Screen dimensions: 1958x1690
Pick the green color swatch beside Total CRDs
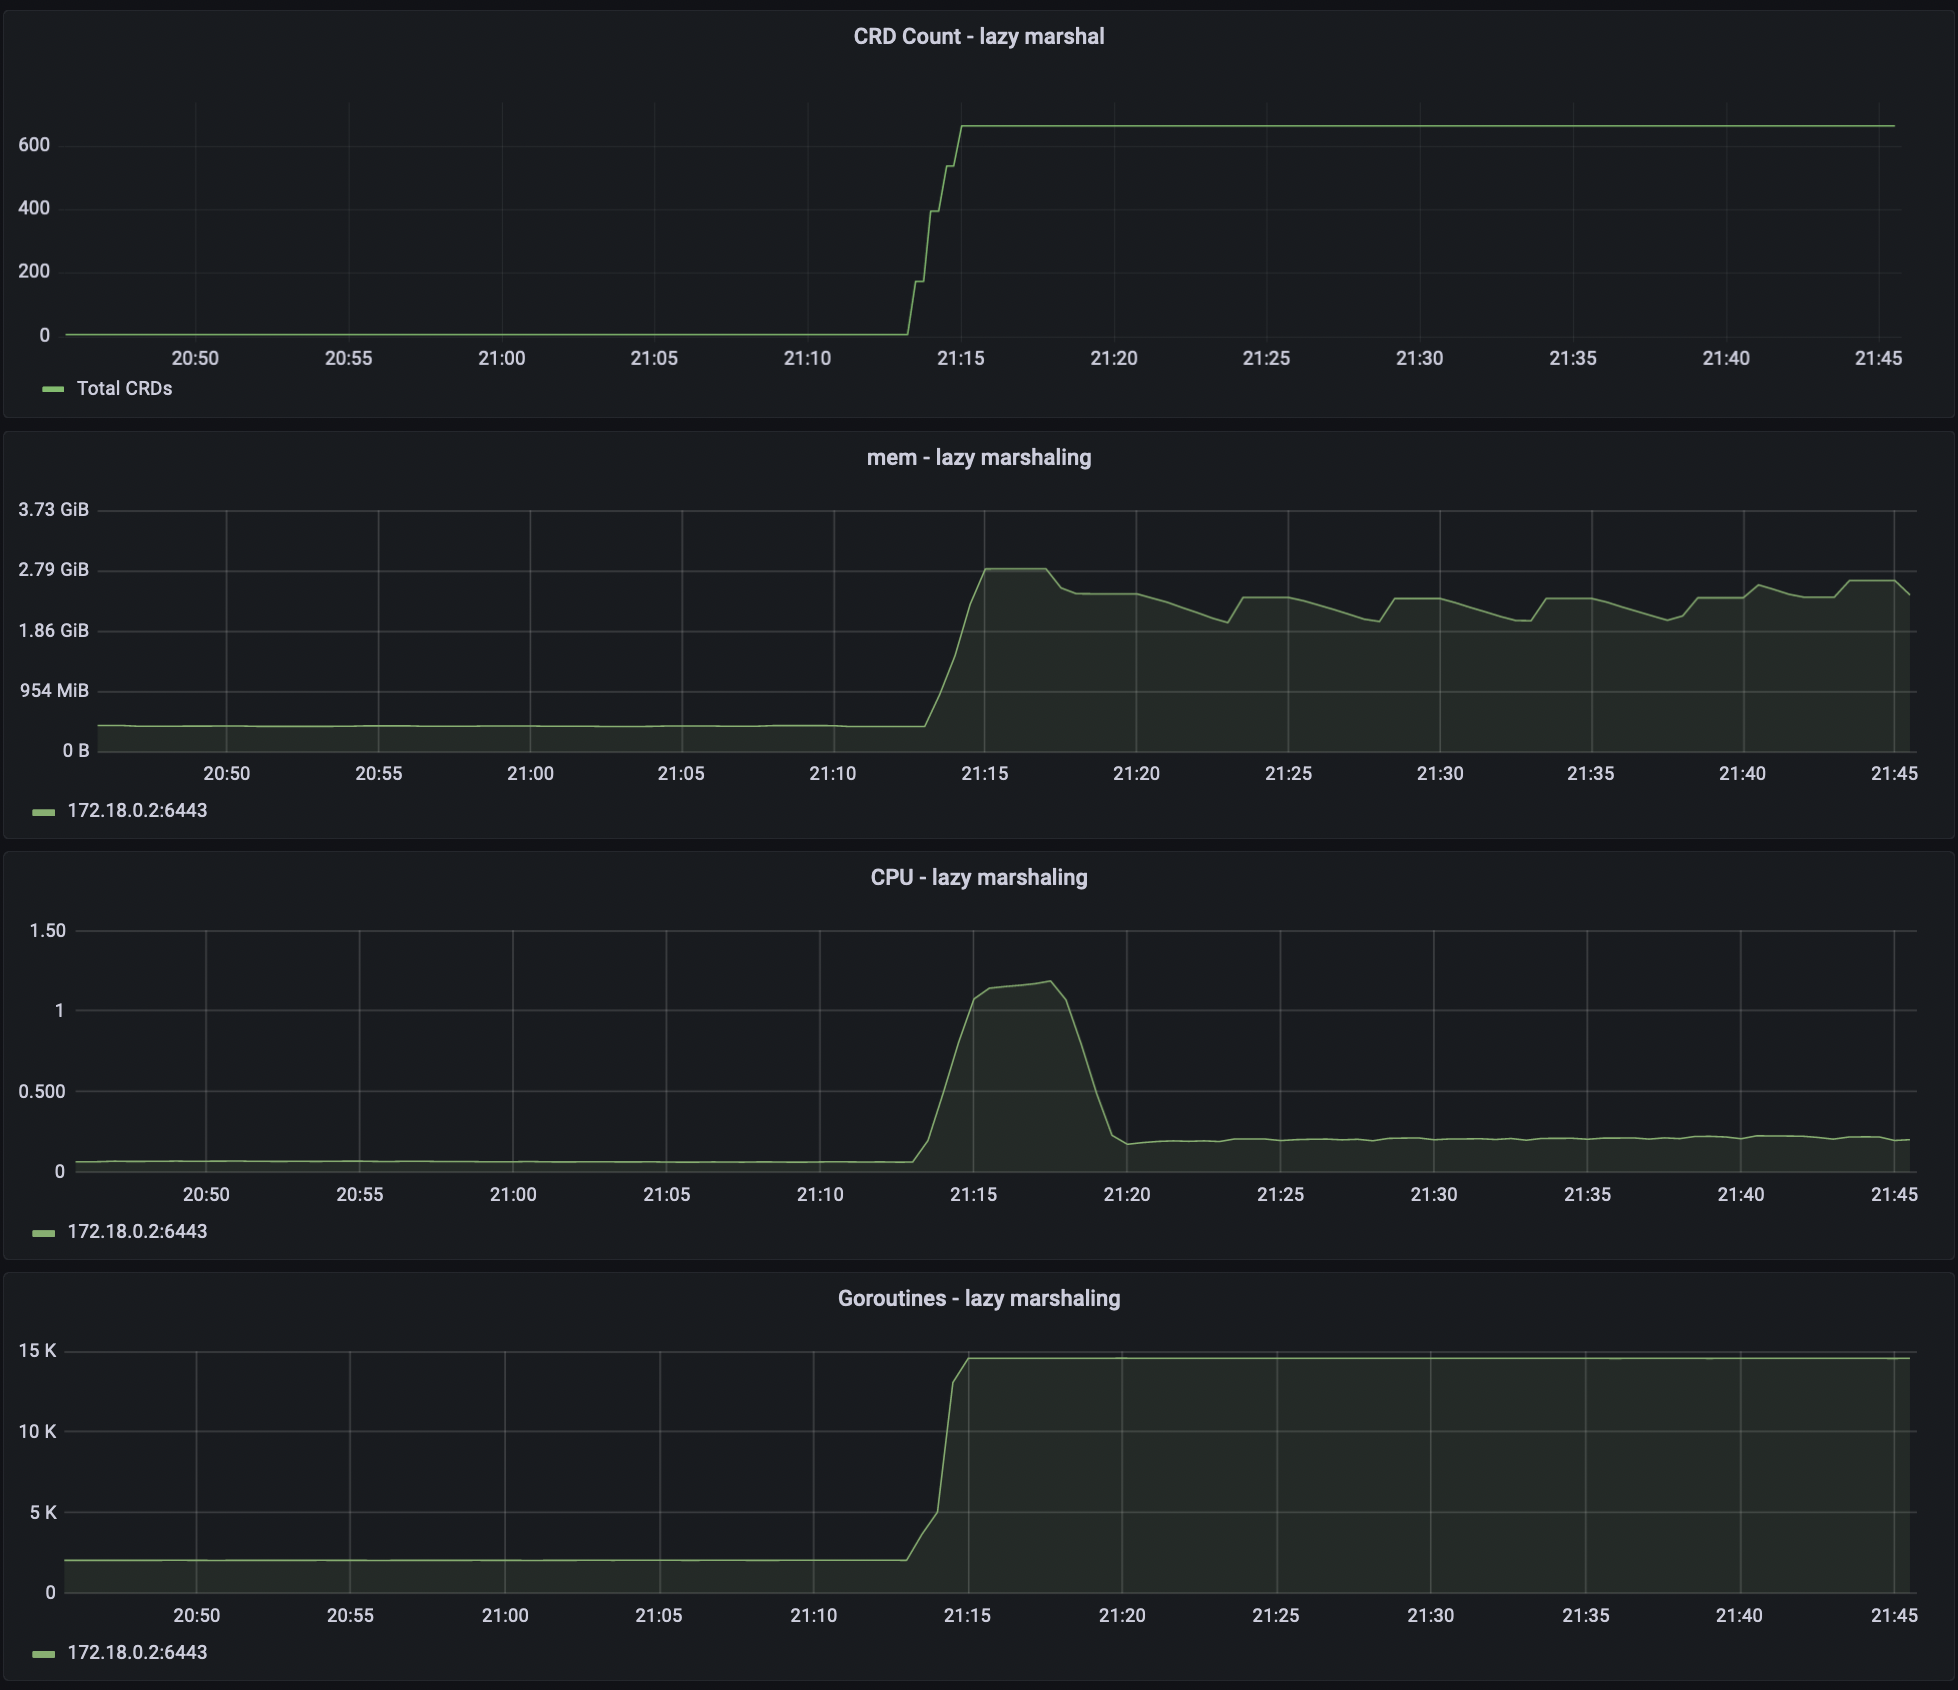[x=53, y=389]
